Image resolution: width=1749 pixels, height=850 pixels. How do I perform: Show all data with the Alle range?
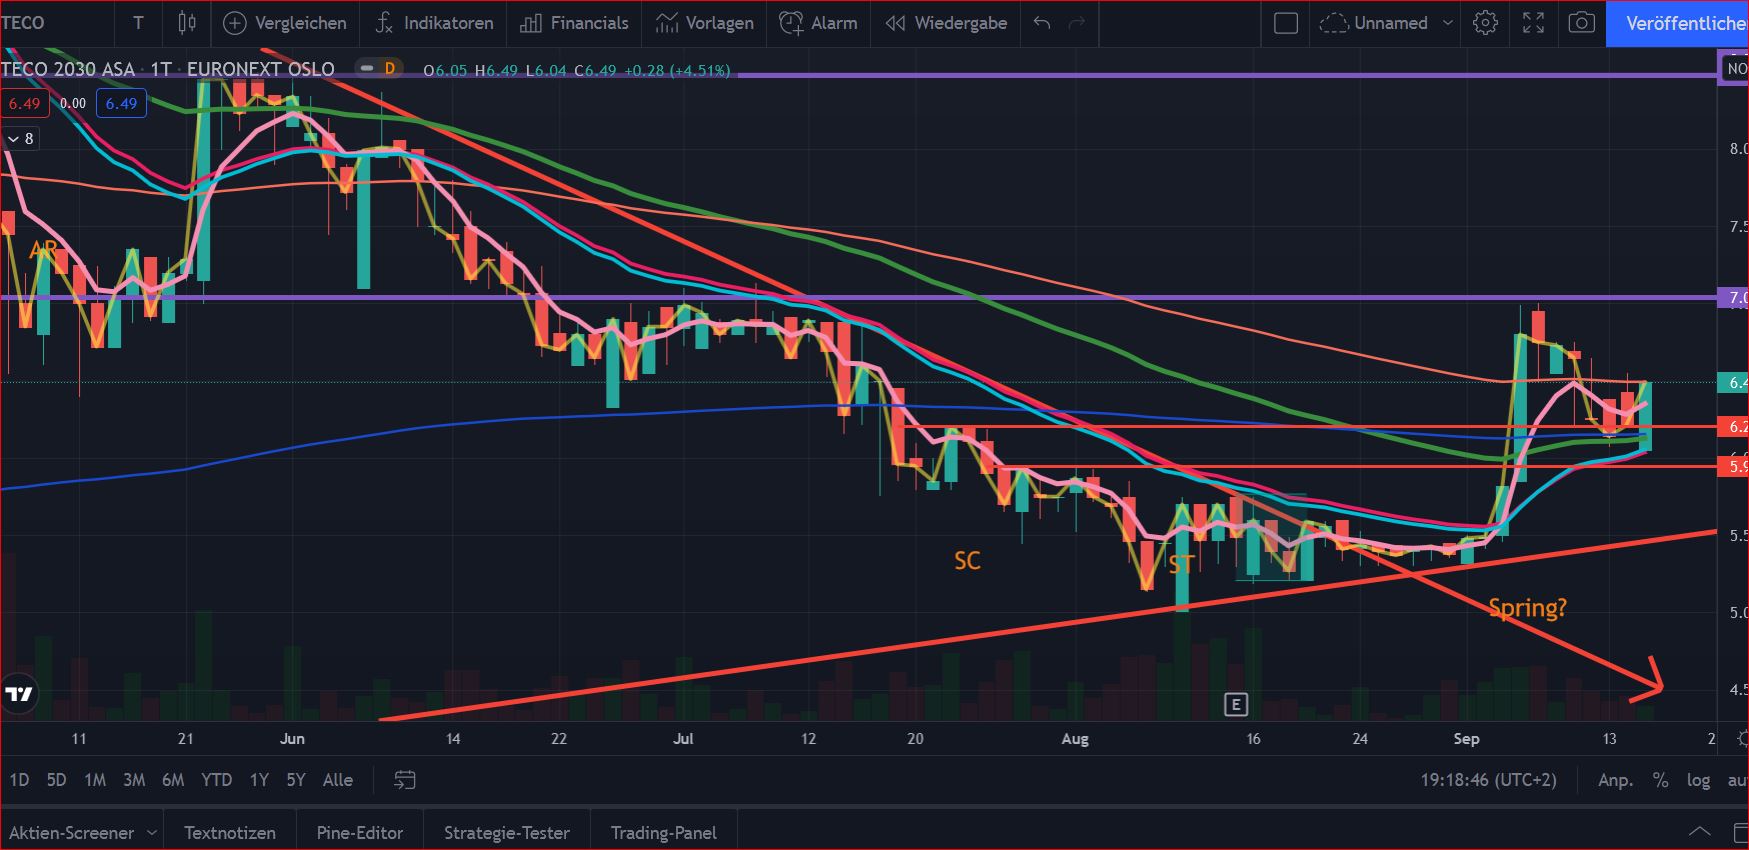click(x=338, y=780)
